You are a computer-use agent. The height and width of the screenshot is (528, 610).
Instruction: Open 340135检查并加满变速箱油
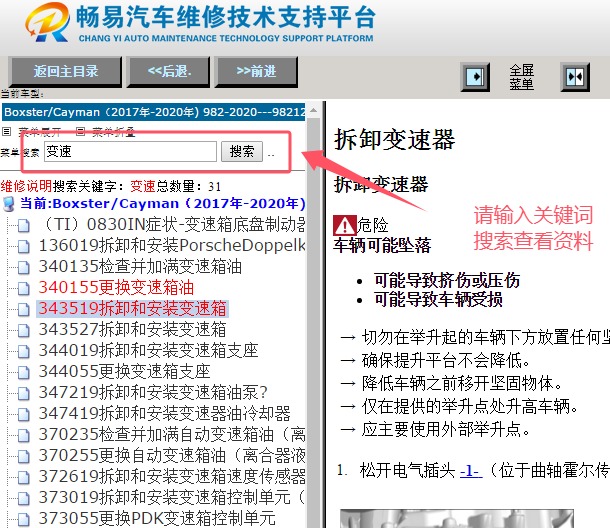coord(140,267)
